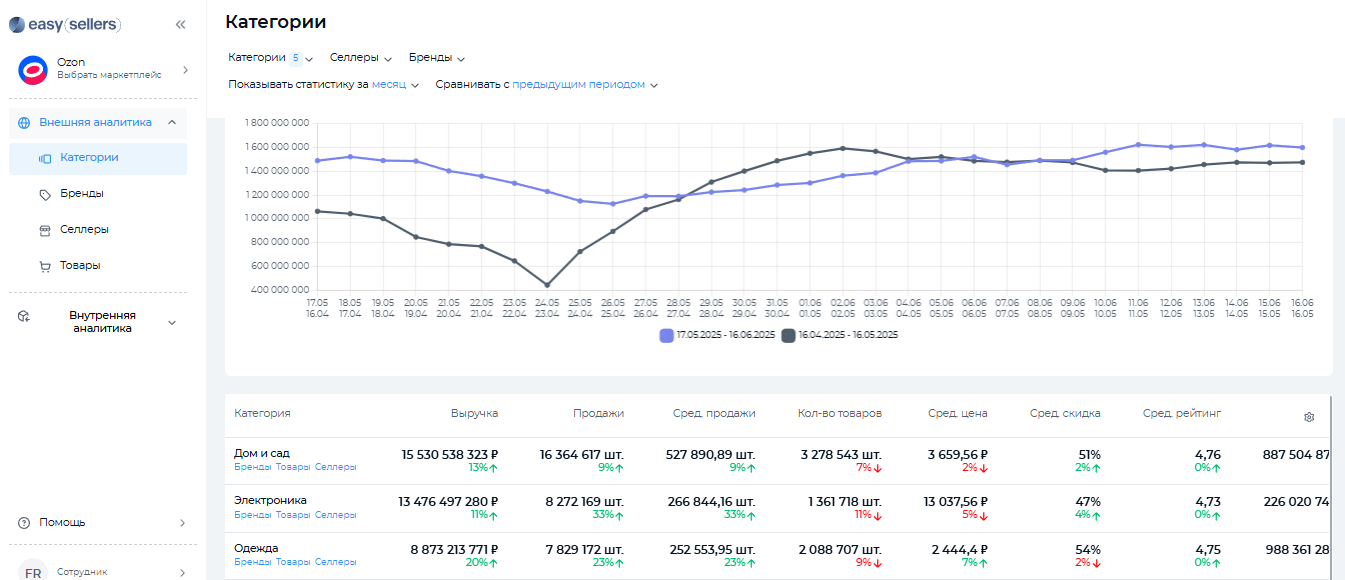
Task: Open the Селлеры filter dropdown
Action: [360, 58]
